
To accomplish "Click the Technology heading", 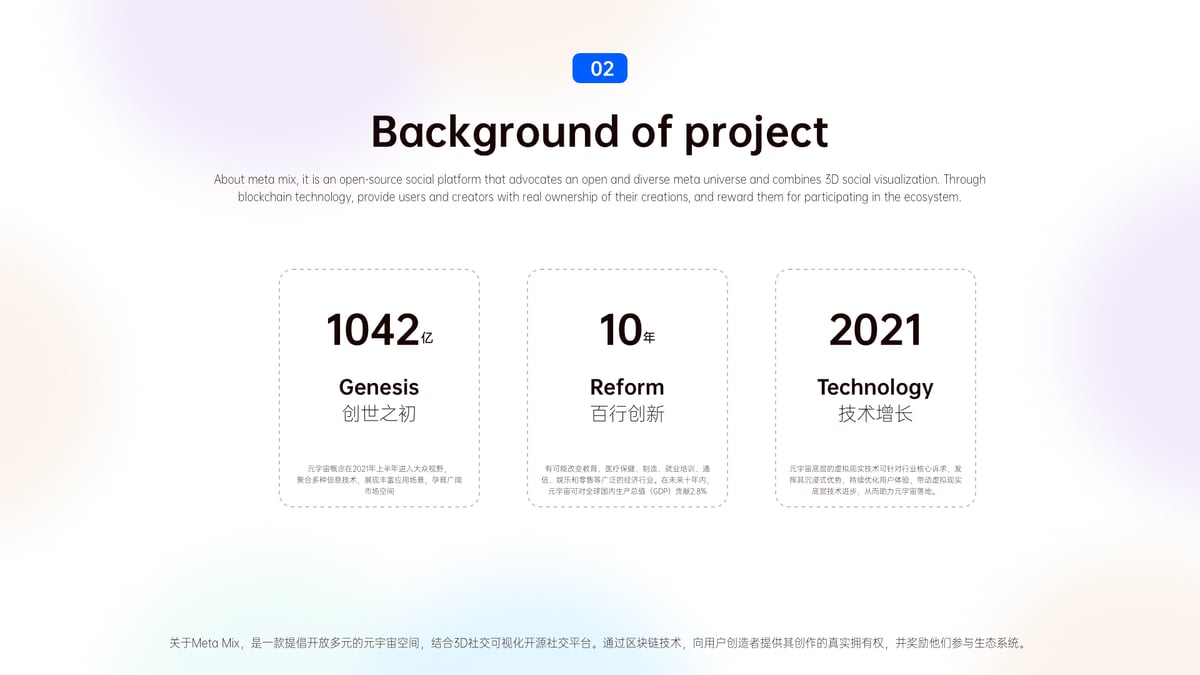I will (x=875, y=387).
